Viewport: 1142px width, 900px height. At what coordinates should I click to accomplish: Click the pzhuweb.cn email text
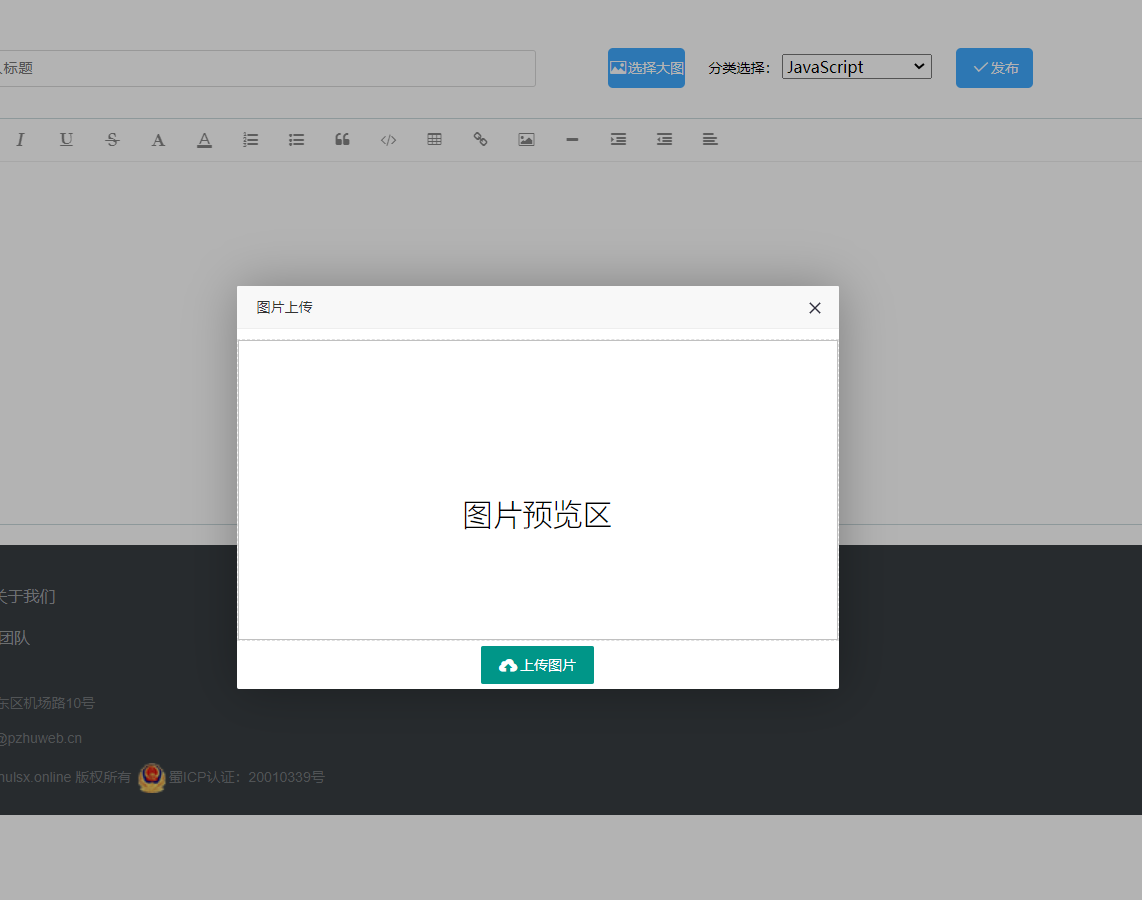[41, 738]
